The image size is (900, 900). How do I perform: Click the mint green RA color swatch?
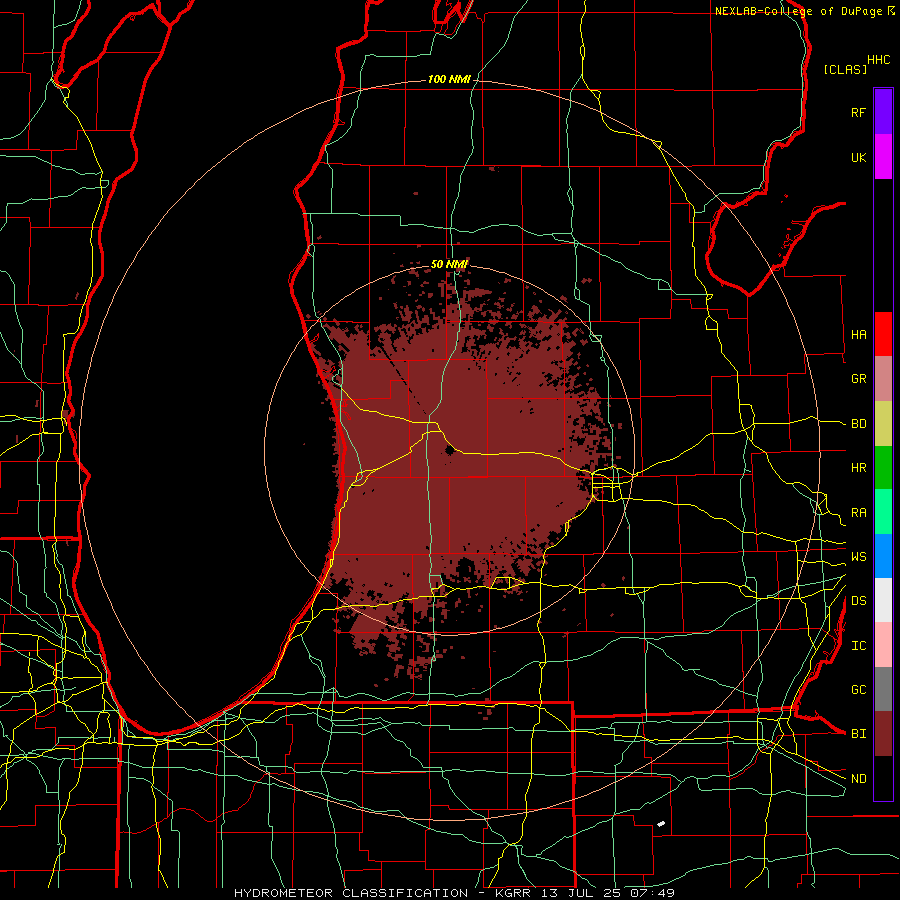[883, 512]
